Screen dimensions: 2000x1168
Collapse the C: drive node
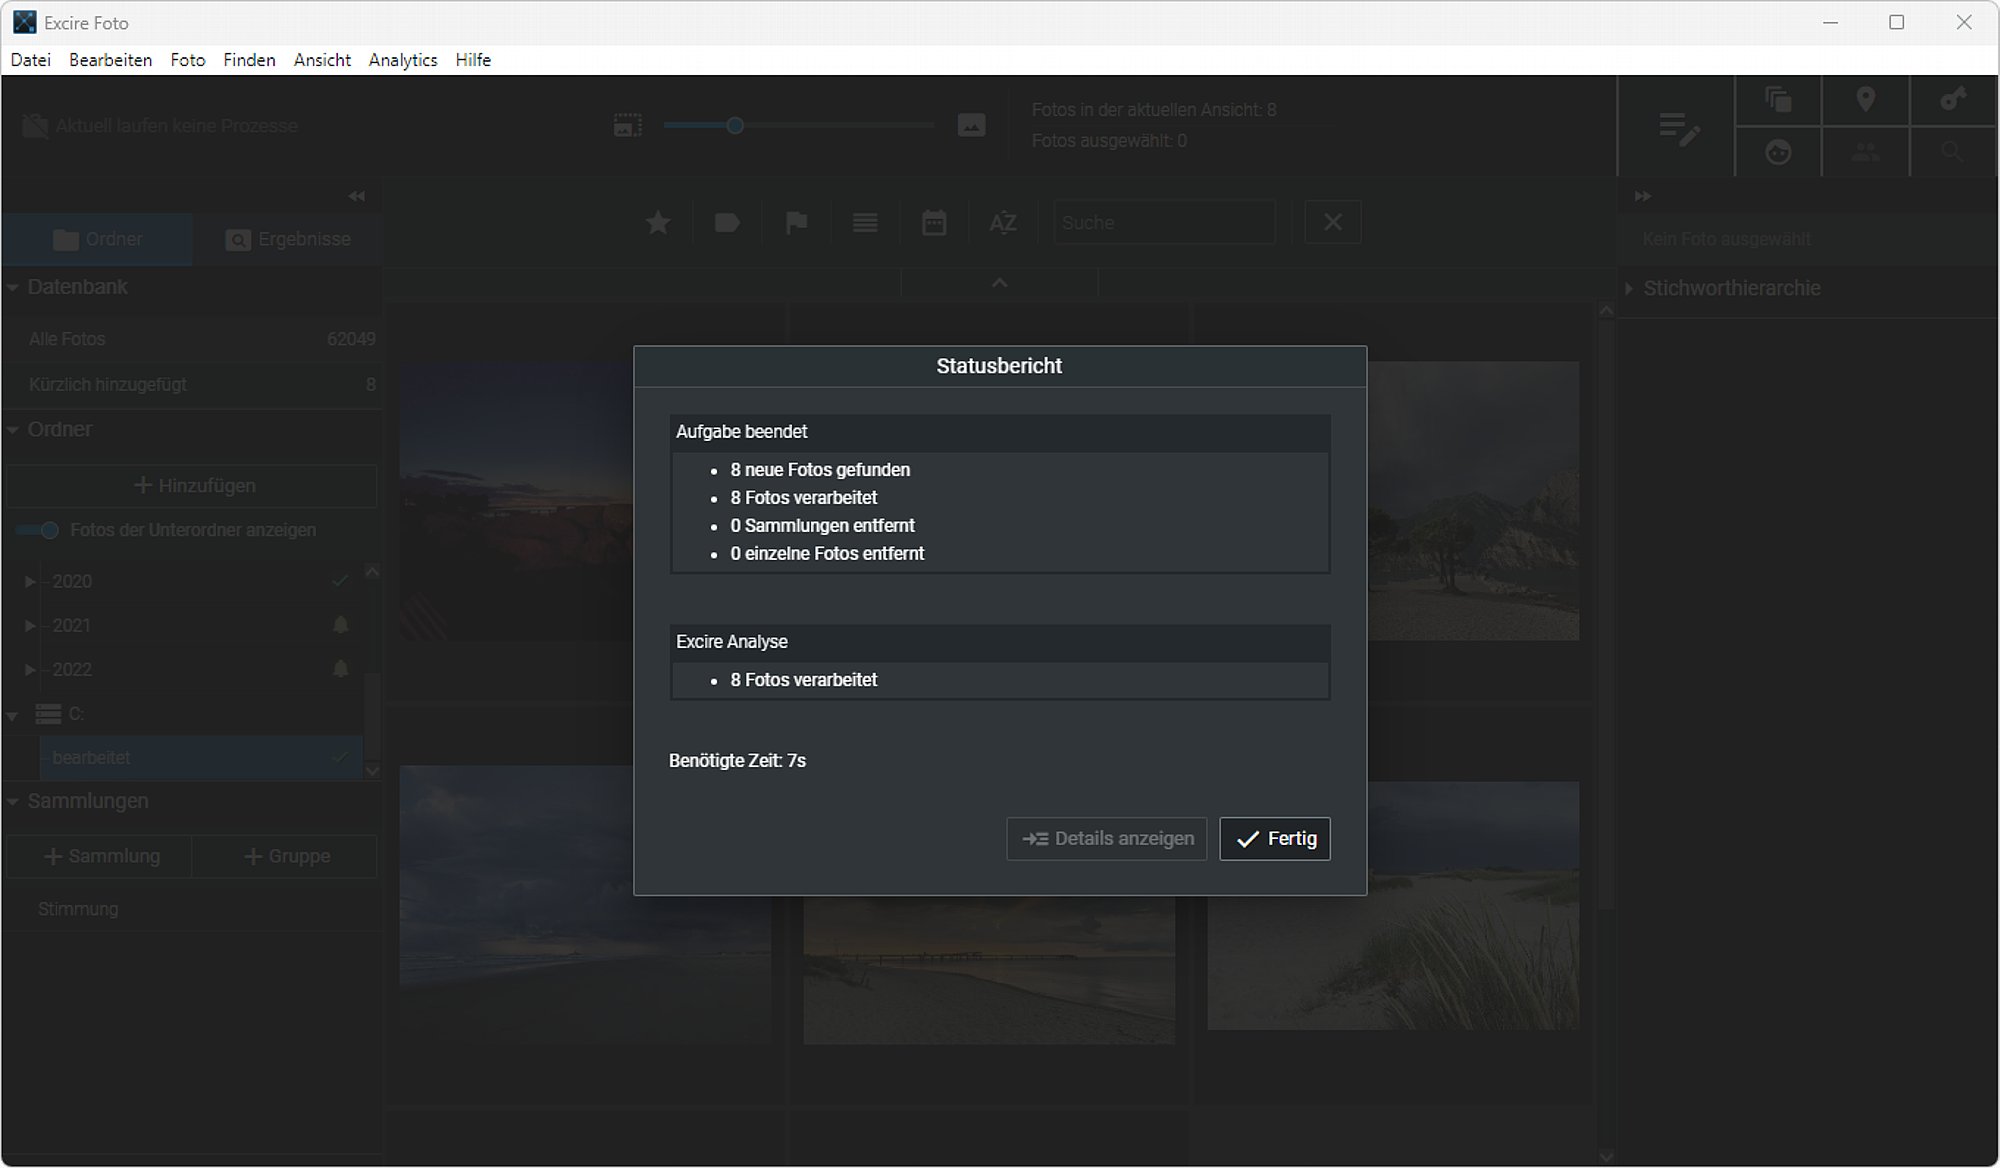13,715
